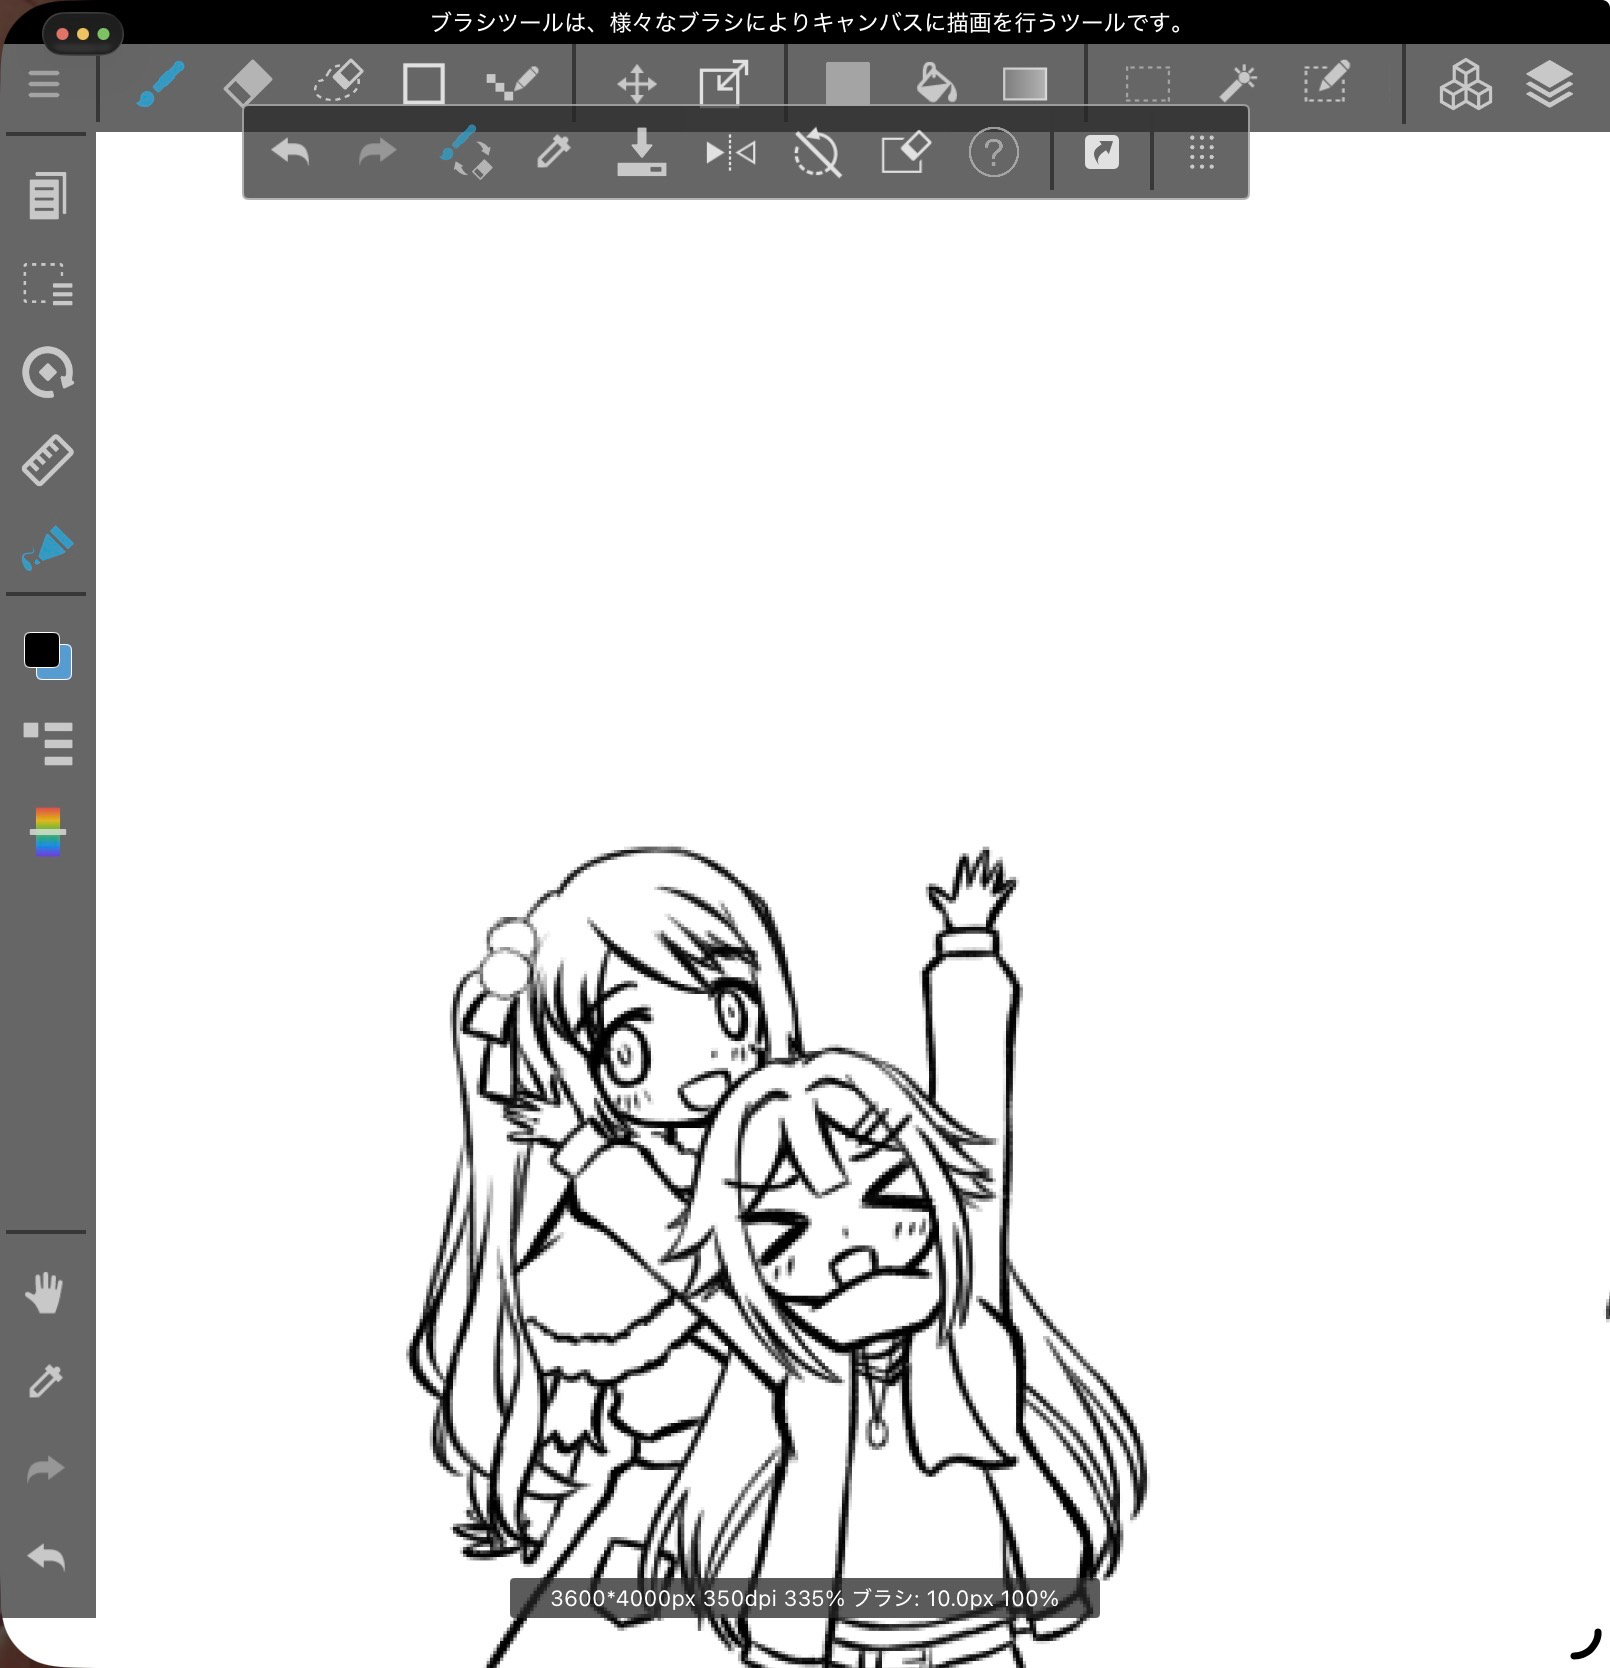
Task: Open the hamburger main menu
Action: [x=44, y=84]
